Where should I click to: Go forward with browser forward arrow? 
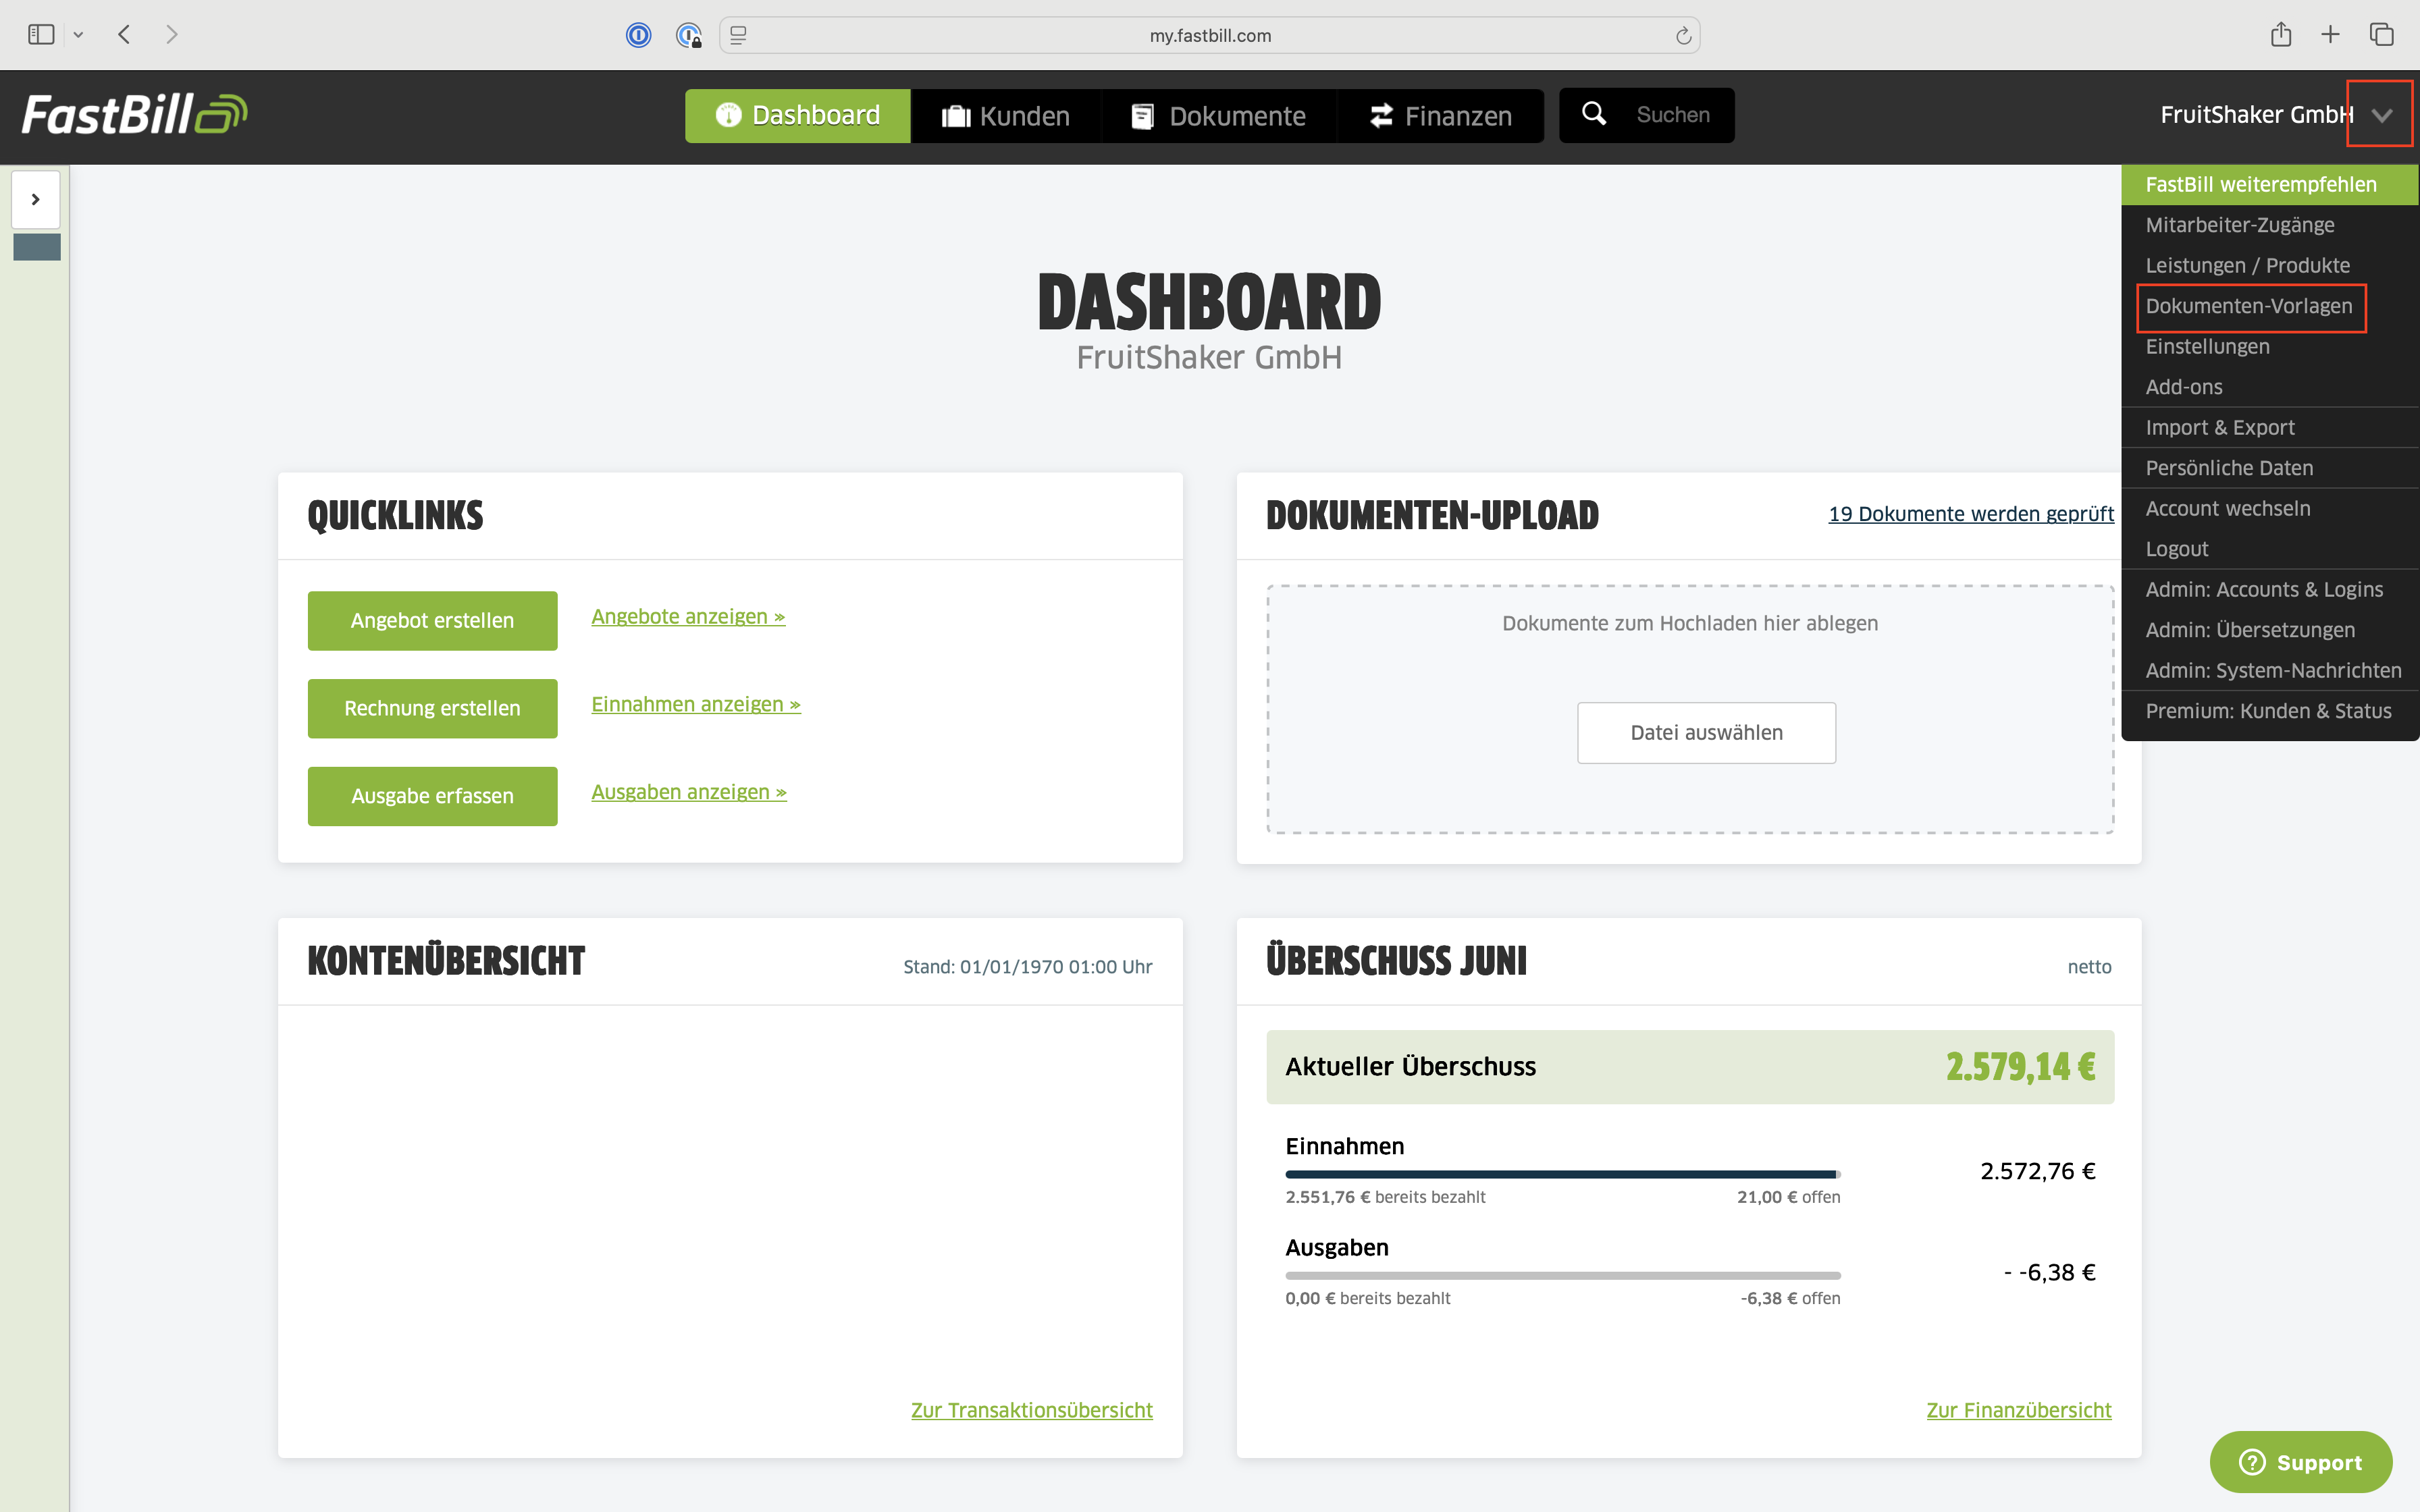172,35
